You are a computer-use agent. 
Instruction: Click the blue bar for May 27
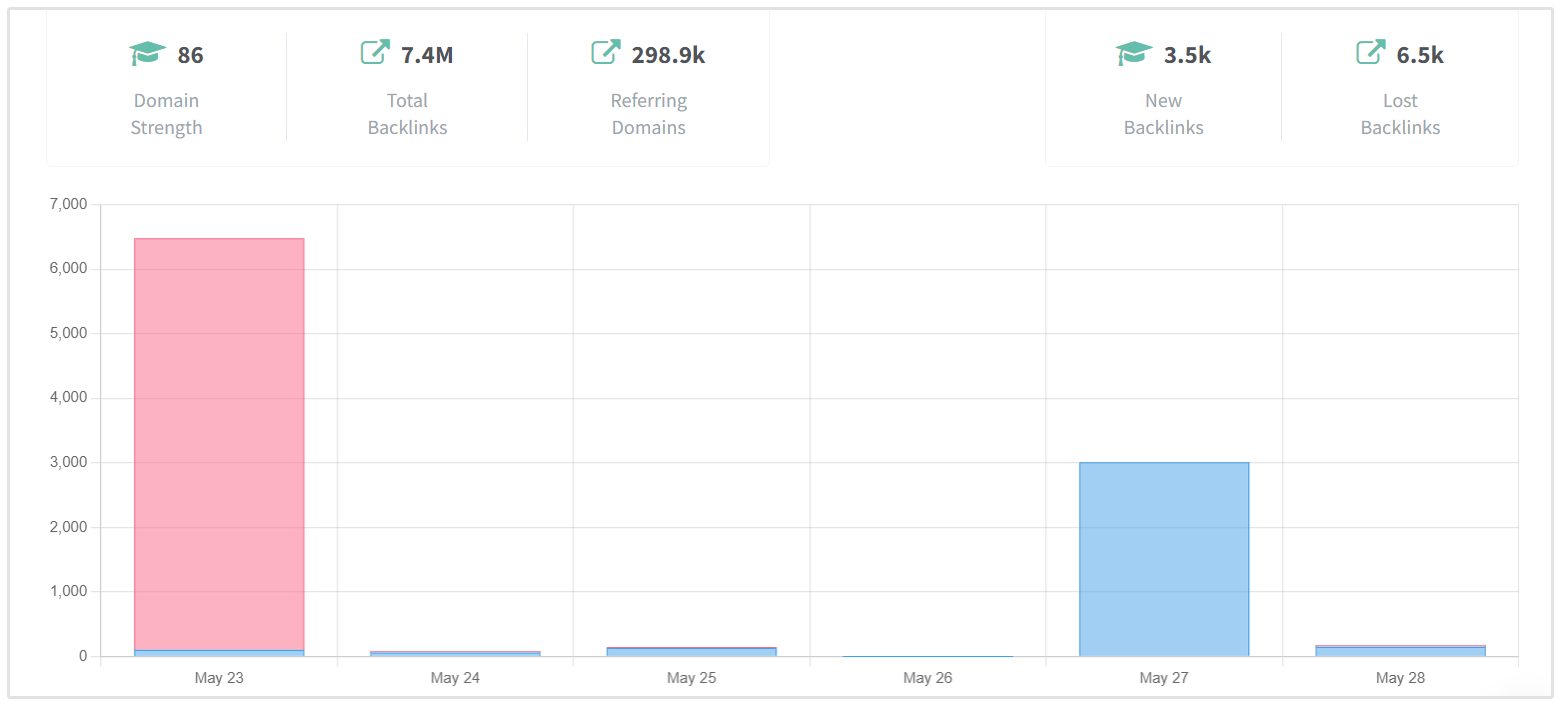pos(1164,558)
